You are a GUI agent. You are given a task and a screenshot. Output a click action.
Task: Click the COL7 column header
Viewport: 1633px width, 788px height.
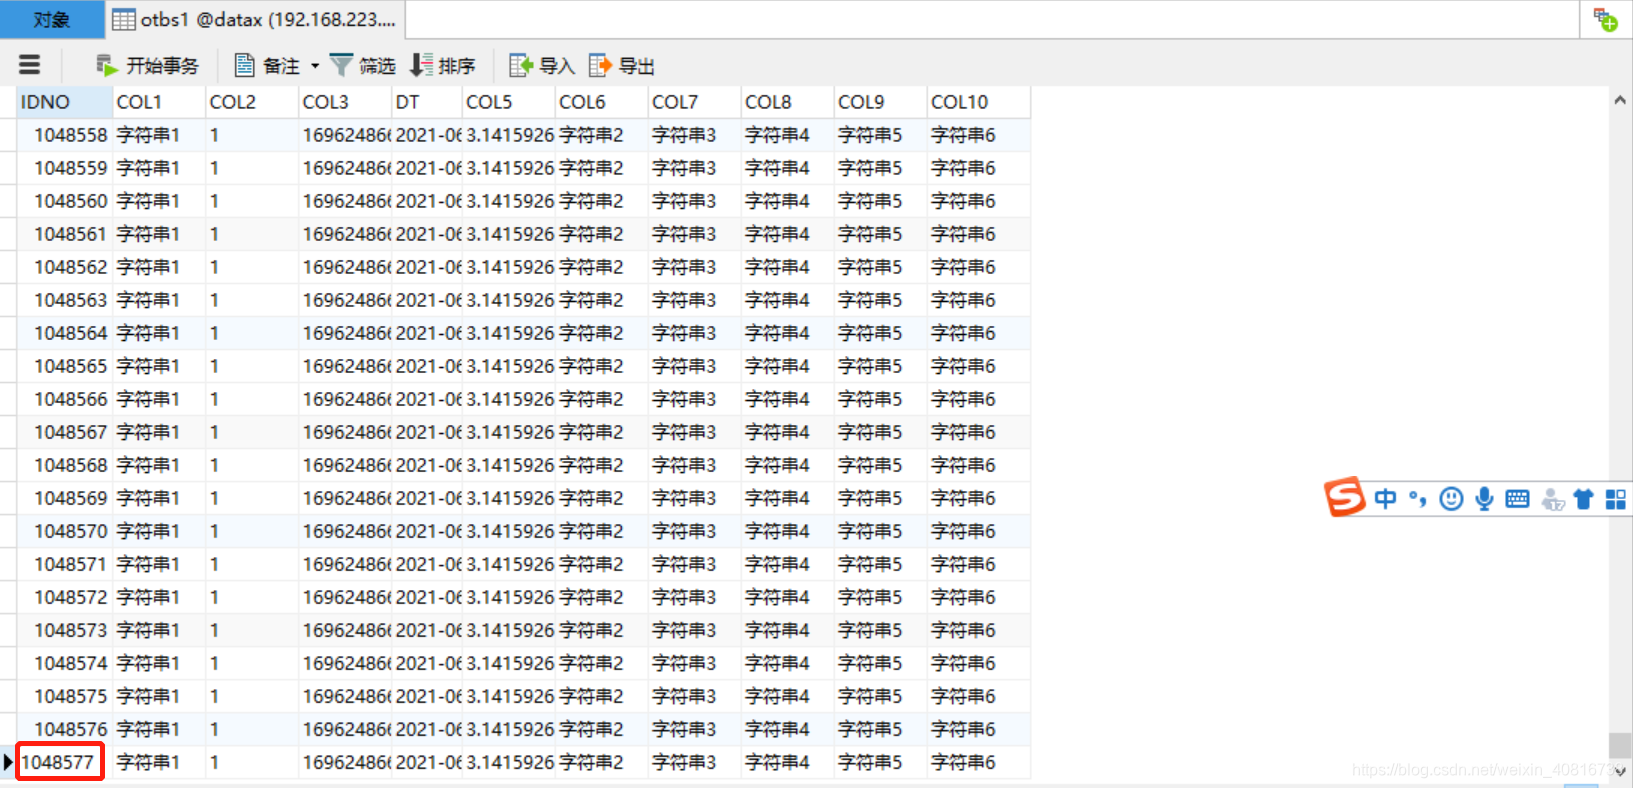pos(694,102)
